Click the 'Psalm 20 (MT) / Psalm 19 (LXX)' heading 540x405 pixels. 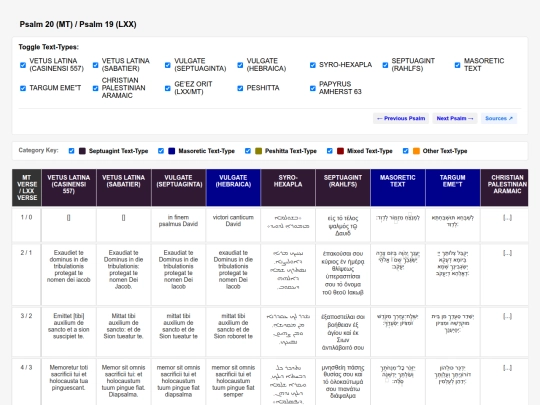(x=78, y=24)
